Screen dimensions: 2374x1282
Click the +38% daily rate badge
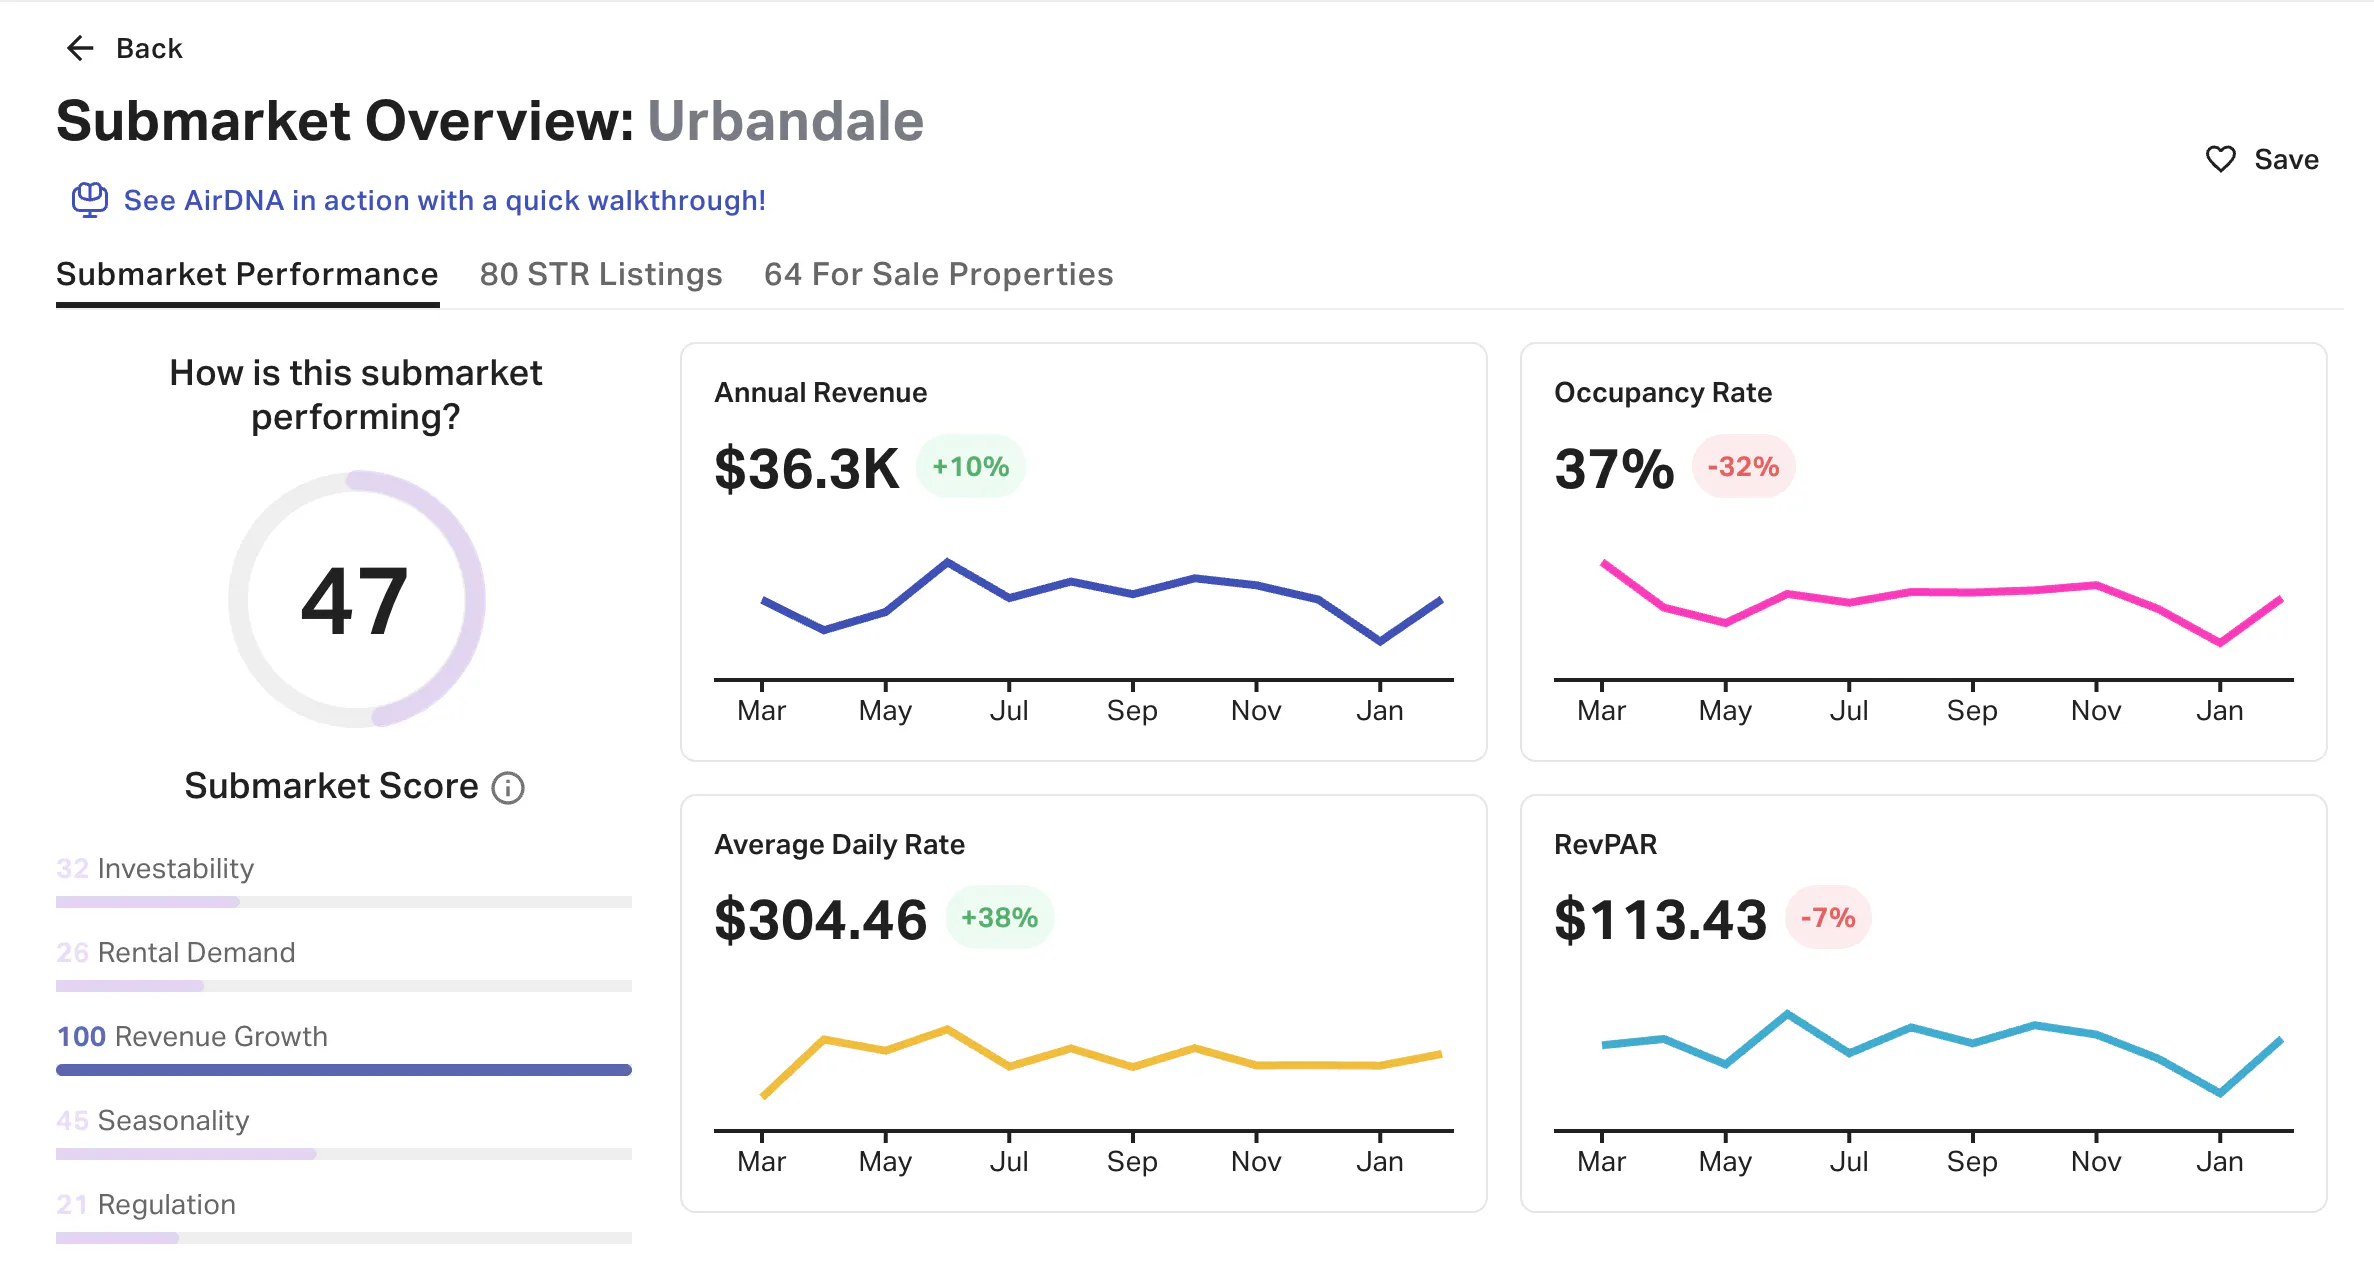[x=999, y=918]
